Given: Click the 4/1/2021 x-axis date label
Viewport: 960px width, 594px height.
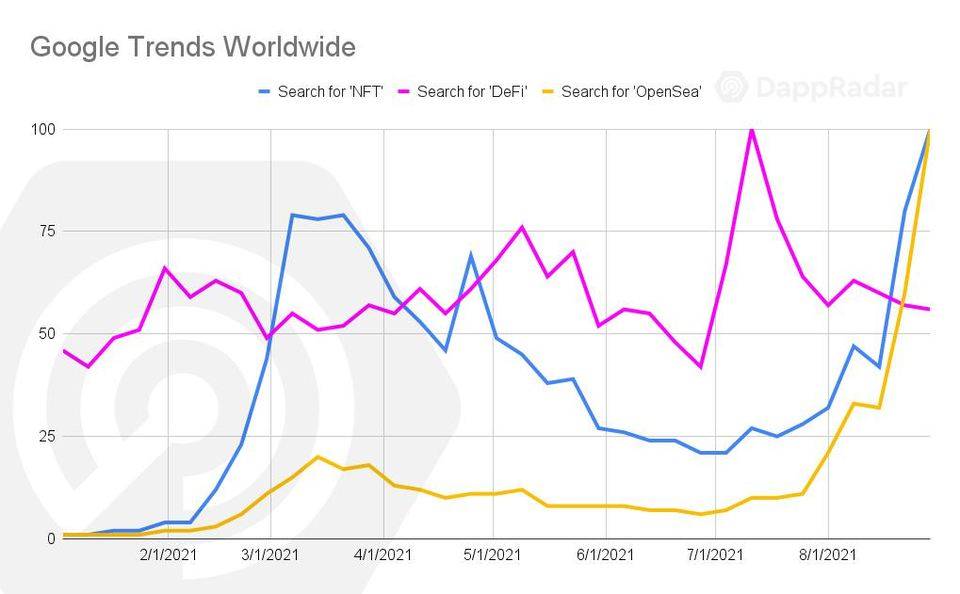Looking at the screenshot, I should click(x=383, y=555).
